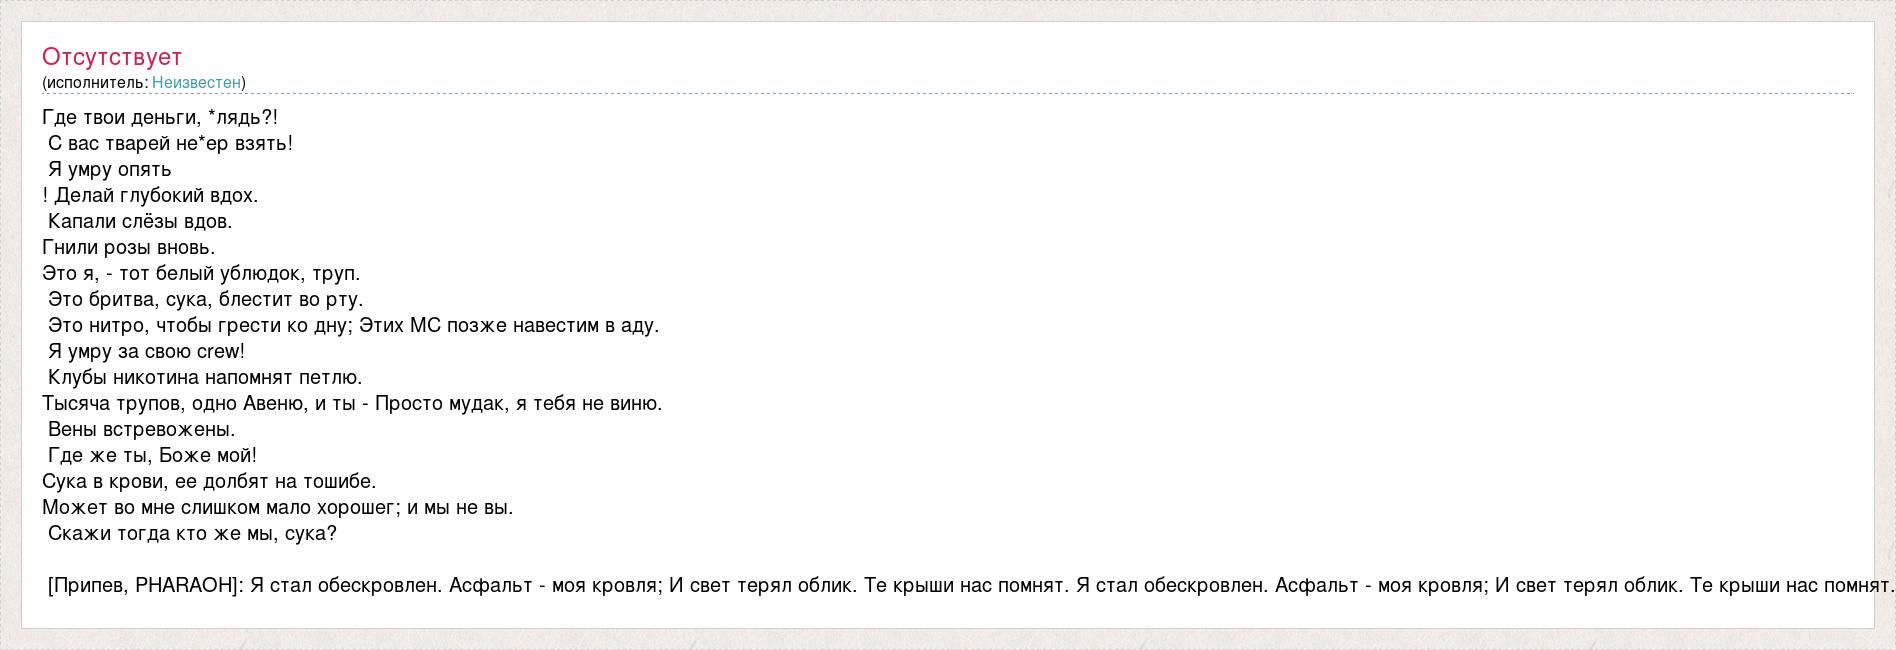The image size is (1896, 650).
Task: Click the line 'Я умру за свою crew!'
Action: pos(146,351)
